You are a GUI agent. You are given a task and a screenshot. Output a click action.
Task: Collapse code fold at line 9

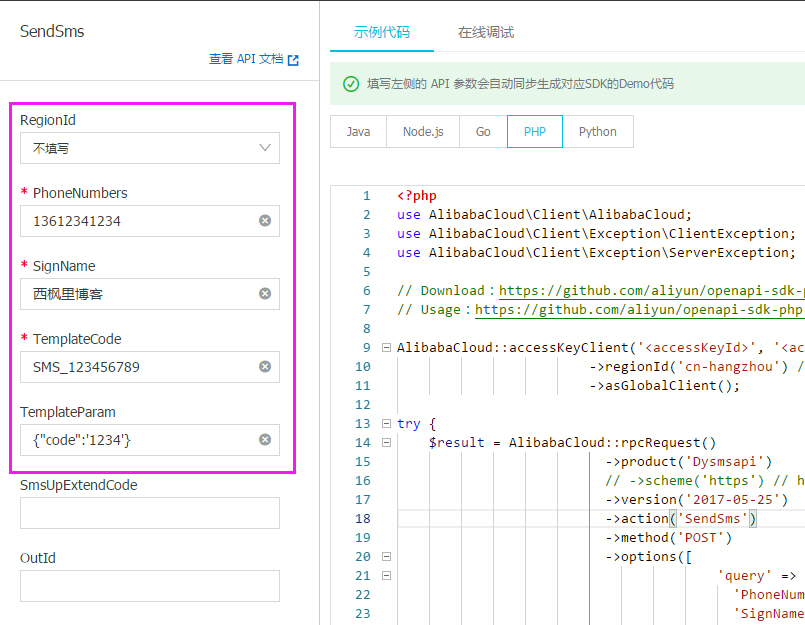(x=387, y=348)
